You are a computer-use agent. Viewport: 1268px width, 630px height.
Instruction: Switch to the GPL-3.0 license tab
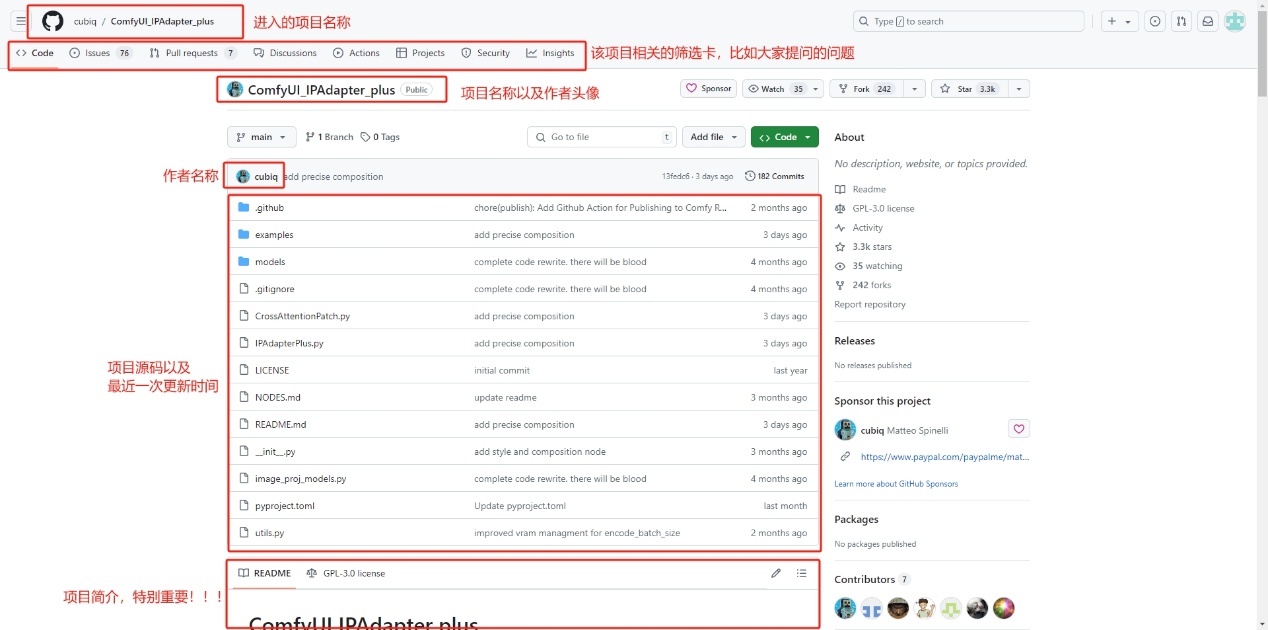346,573
